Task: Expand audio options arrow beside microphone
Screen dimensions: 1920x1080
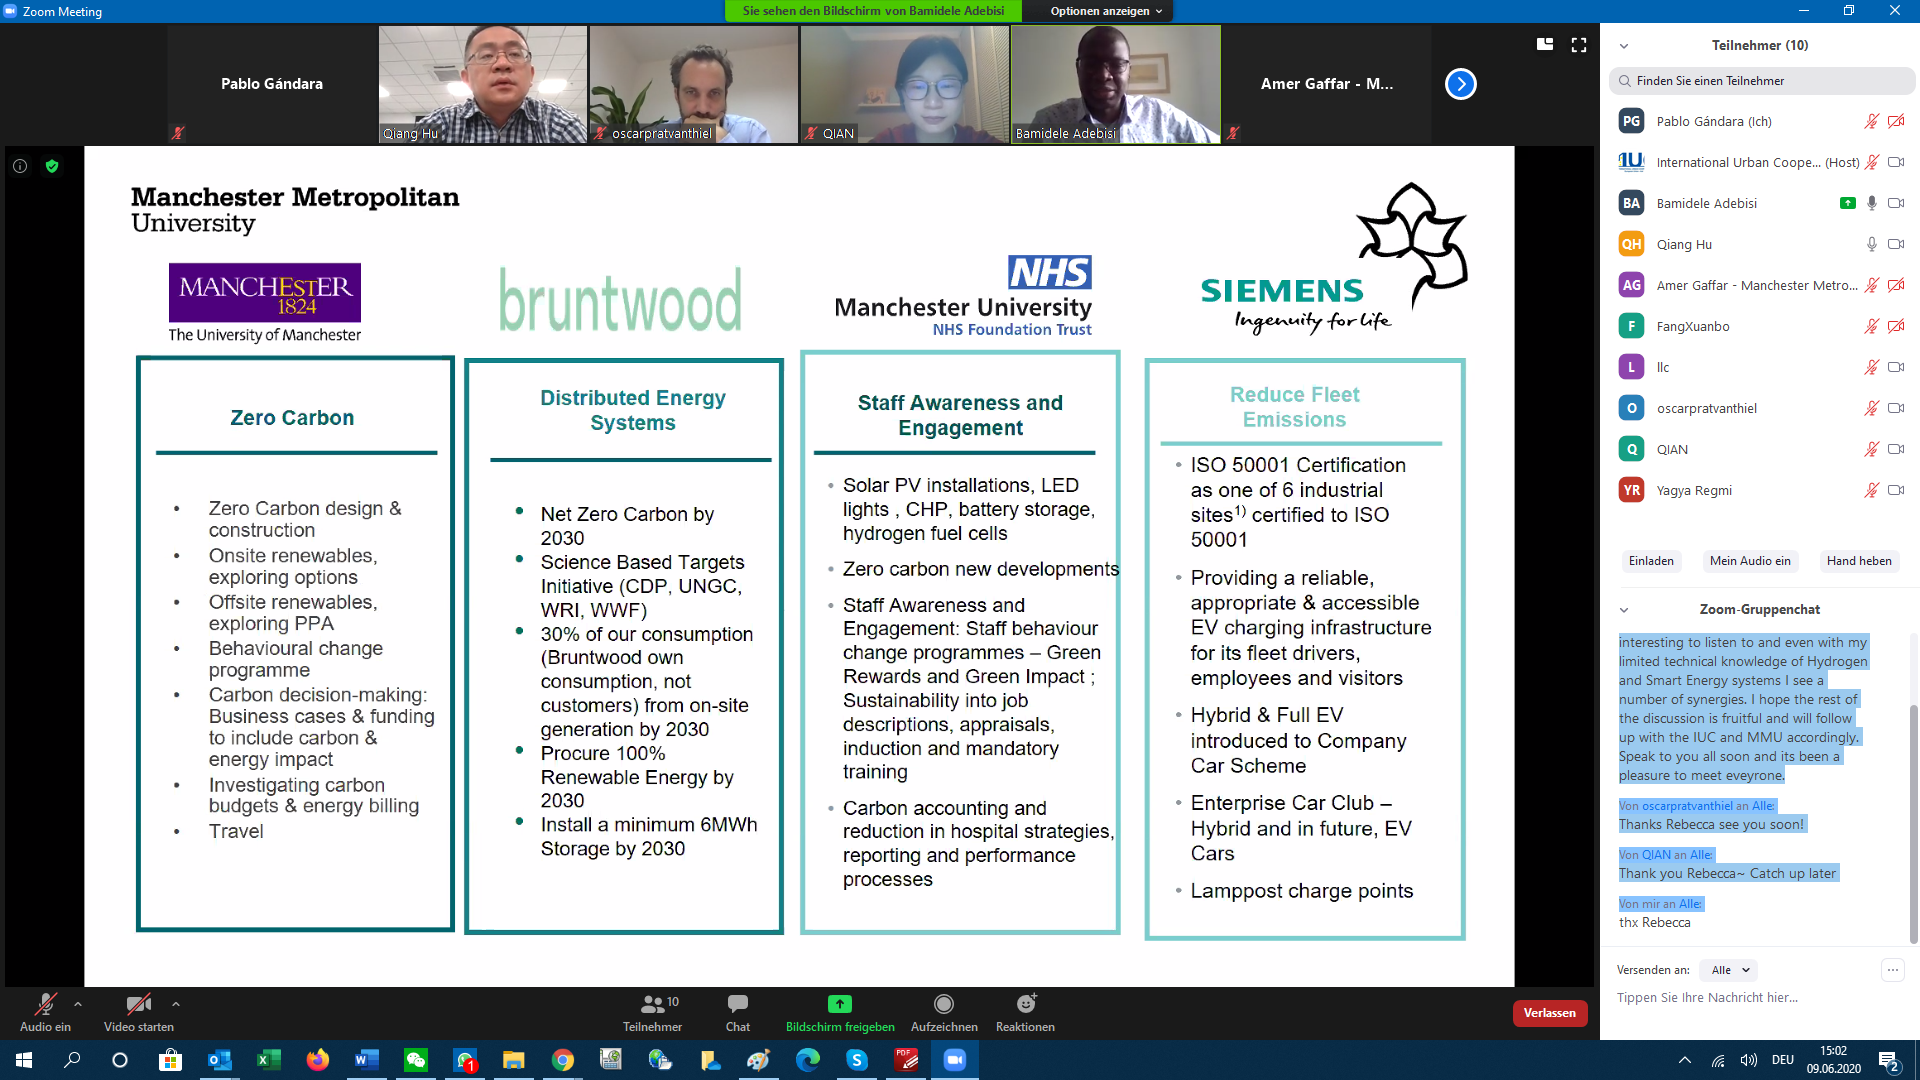Action: click(78, 1004)
